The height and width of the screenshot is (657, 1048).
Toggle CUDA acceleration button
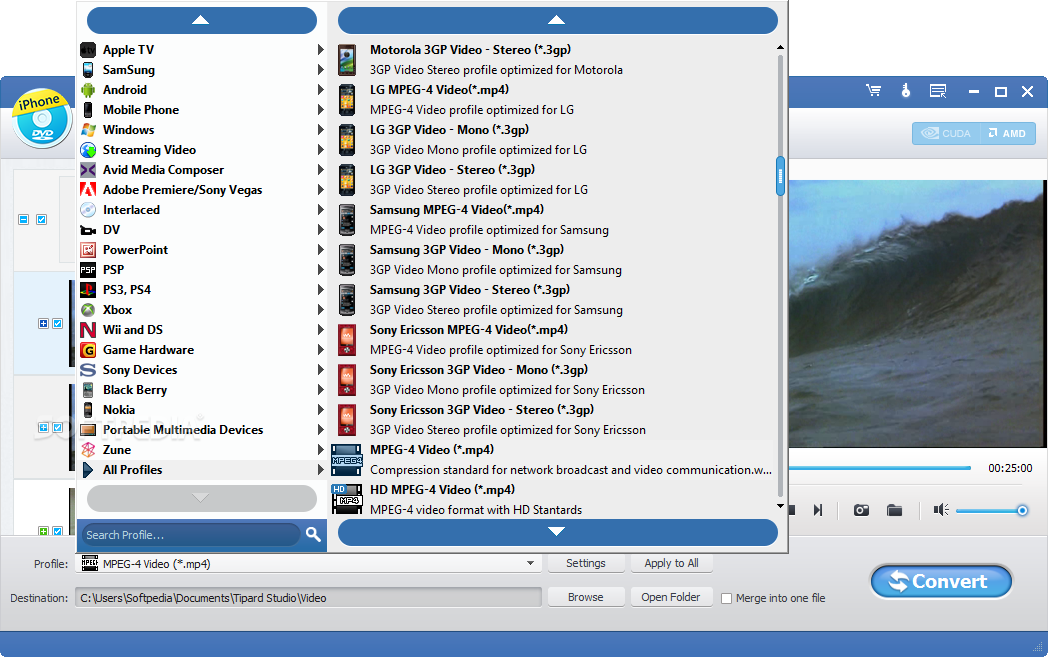[x=946, y=133]
